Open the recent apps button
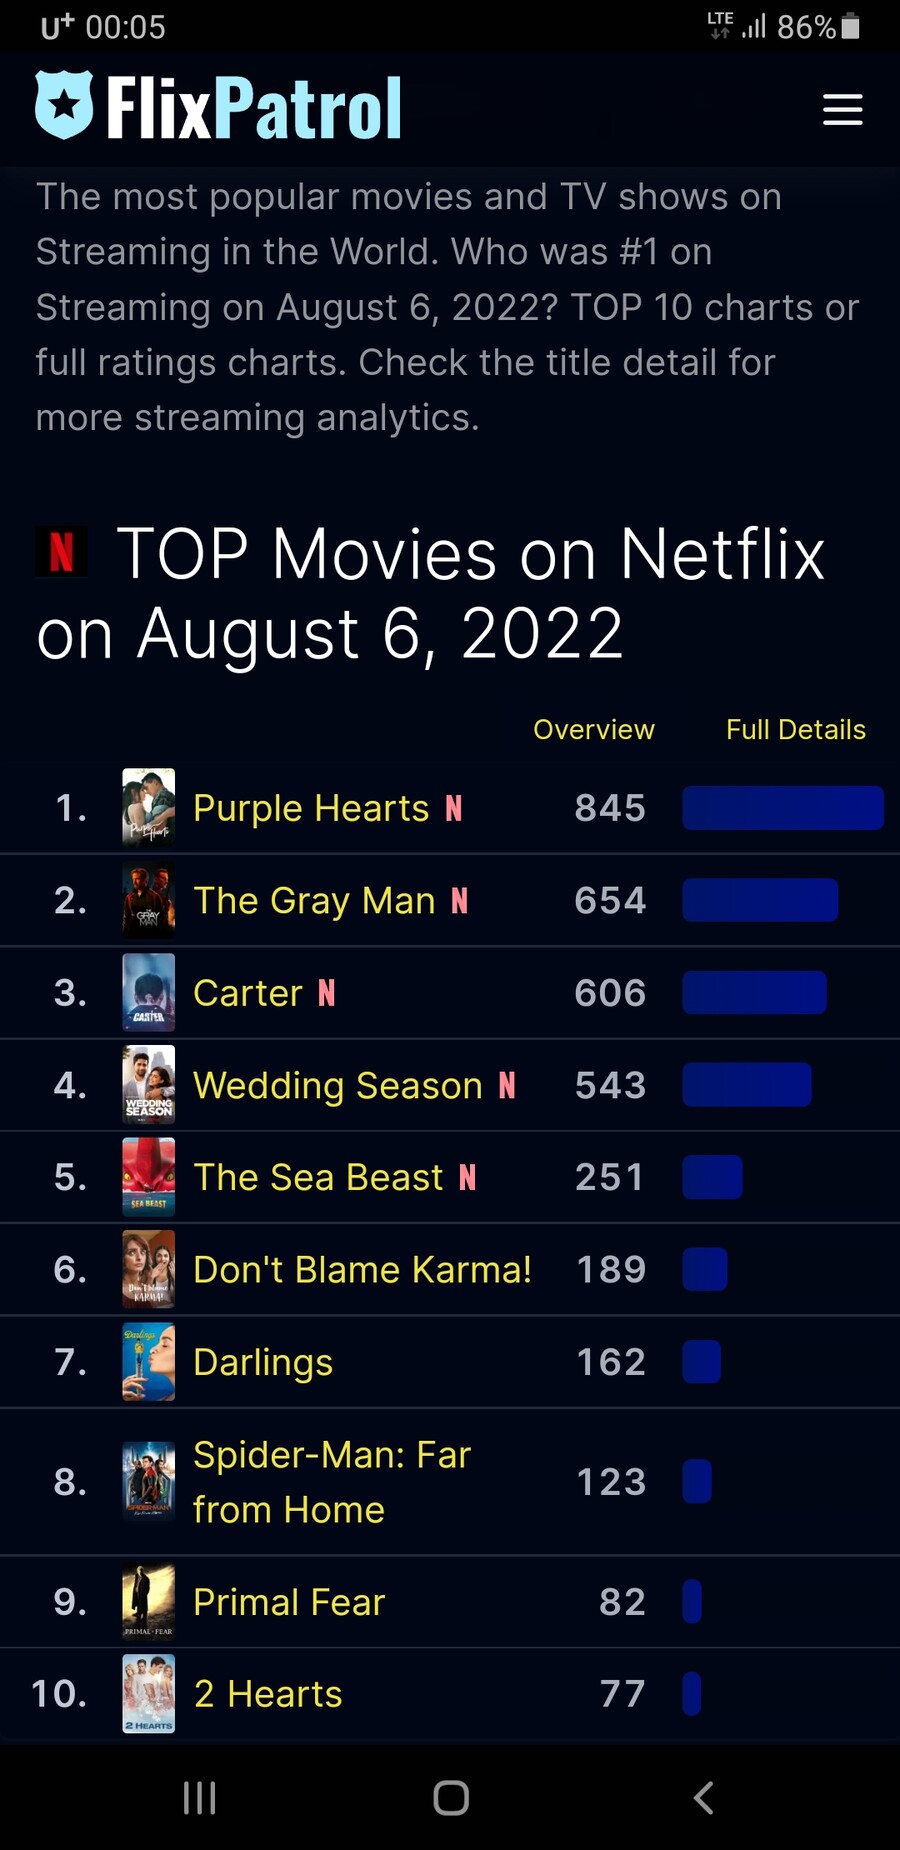 [x=199, y=1797]
